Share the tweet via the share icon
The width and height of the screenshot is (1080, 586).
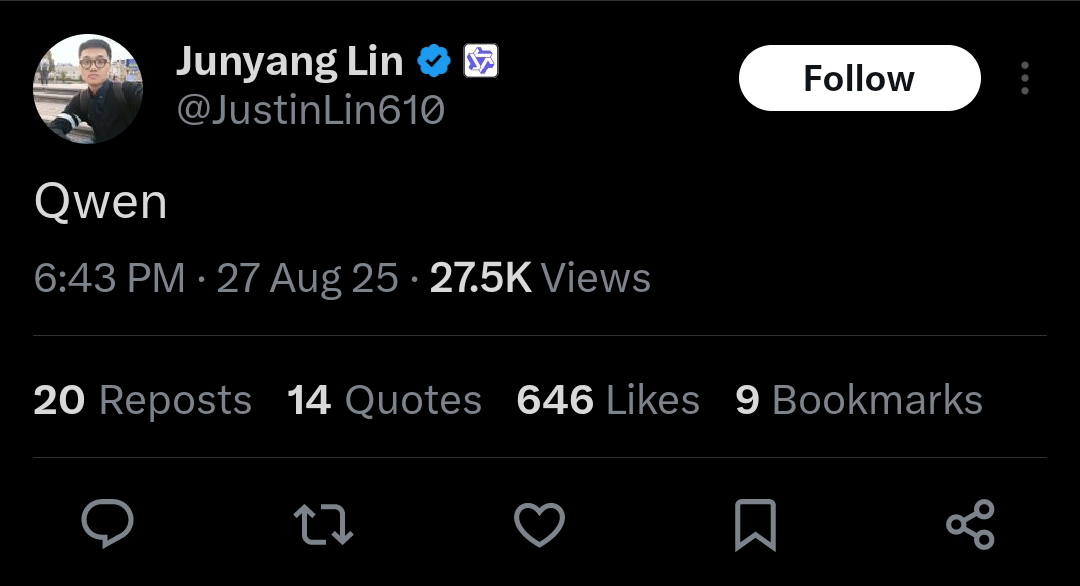click(970, 525)
